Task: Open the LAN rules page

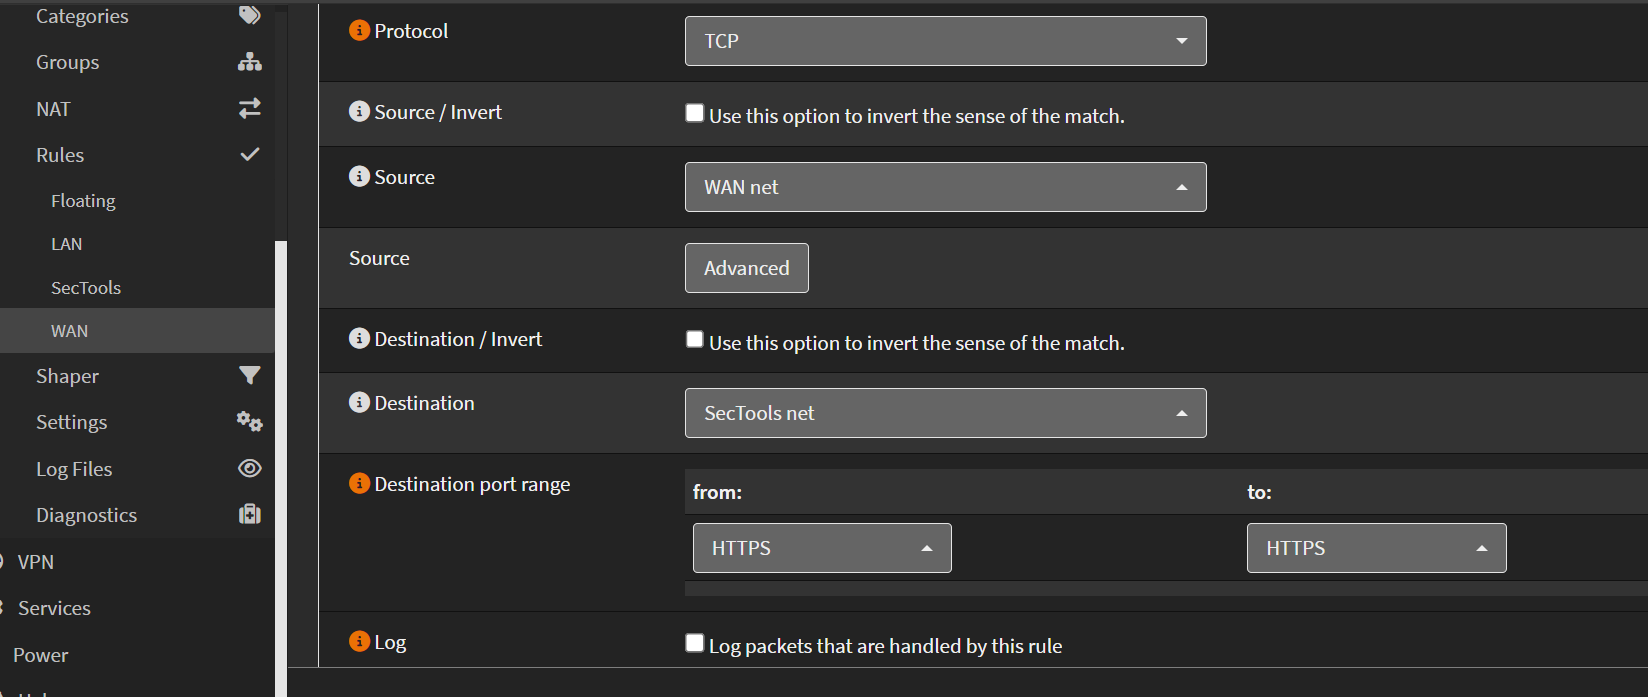Action: [67, 244]
